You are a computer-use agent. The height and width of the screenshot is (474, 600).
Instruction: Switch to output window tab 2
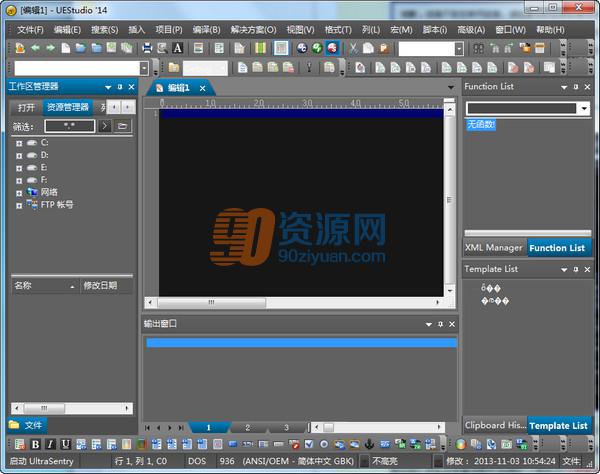248,428
